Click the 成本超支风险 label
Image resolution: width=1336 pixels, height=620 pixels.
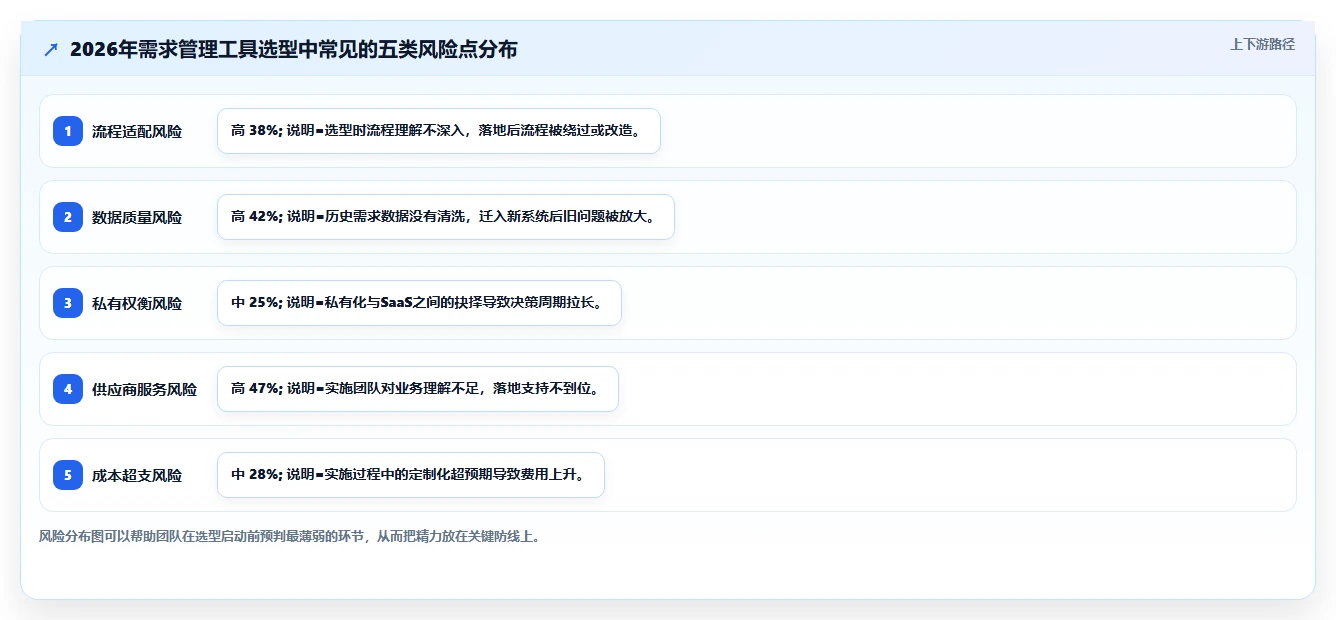click(x=137, y=475)
